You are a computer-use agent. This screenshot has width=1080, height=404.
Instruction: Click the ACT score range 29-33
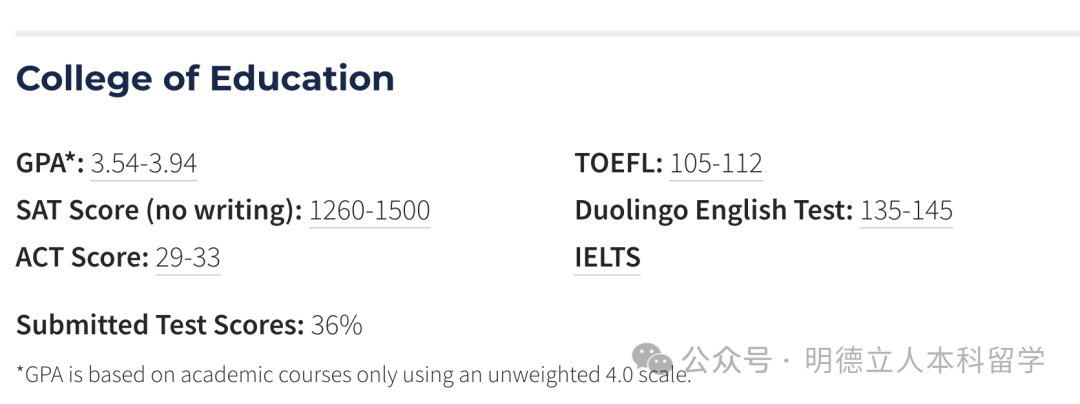188,258
